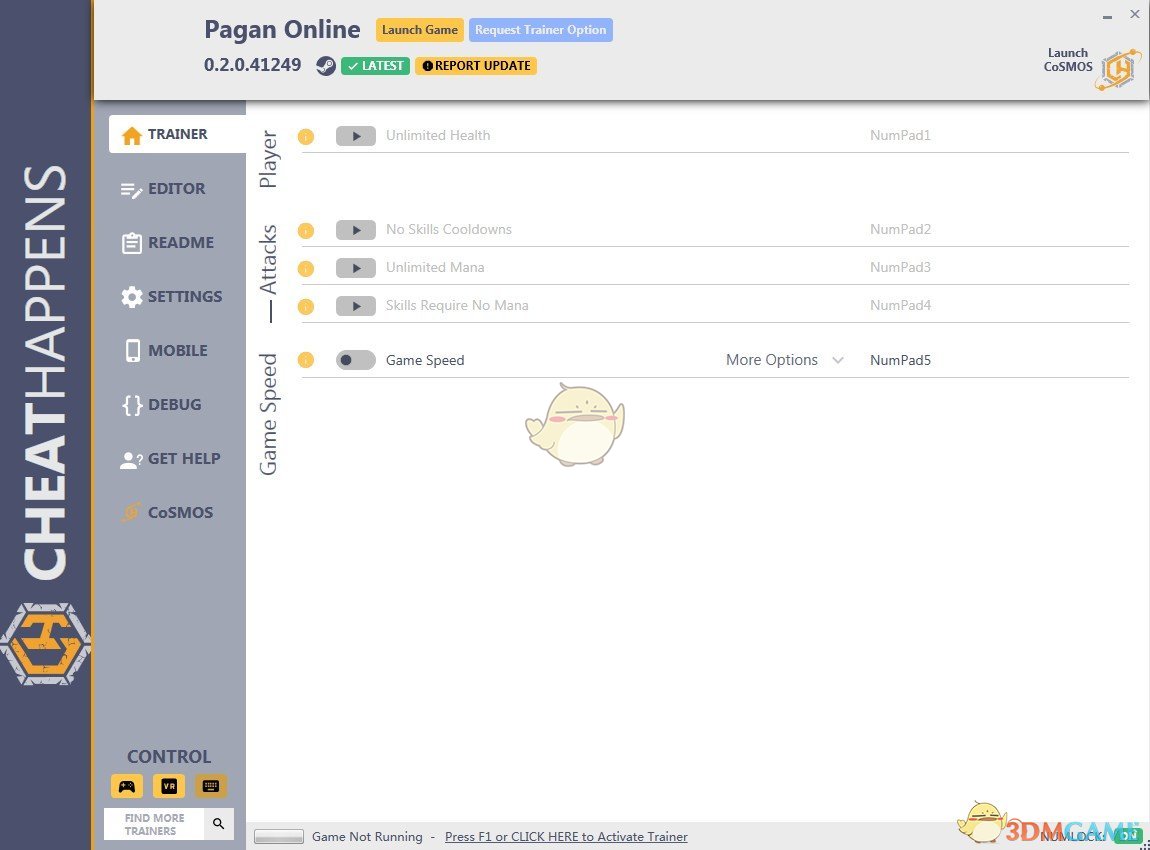Screen dimensions: 1150x850
Task: Switch to the EDITOR tab
Action: point(176,188)
